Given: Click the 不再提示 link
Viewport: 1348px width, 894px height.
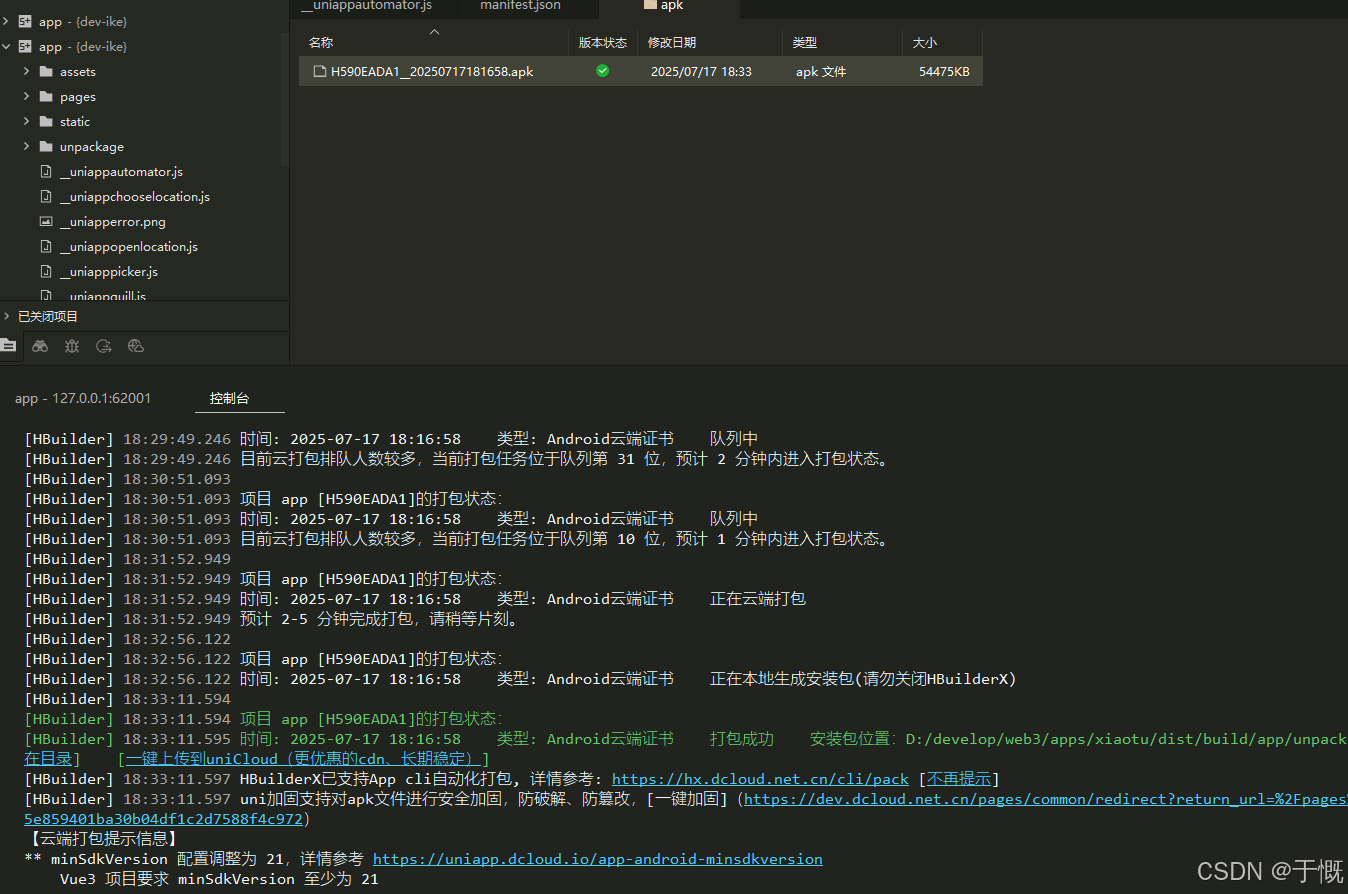Looking at the screenshot, I should [x=959, y=779].
